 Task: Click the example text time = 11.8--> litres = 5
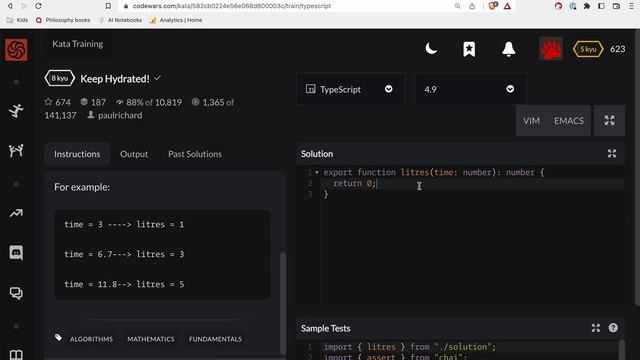pyautogui.click(x=124, y=284)
